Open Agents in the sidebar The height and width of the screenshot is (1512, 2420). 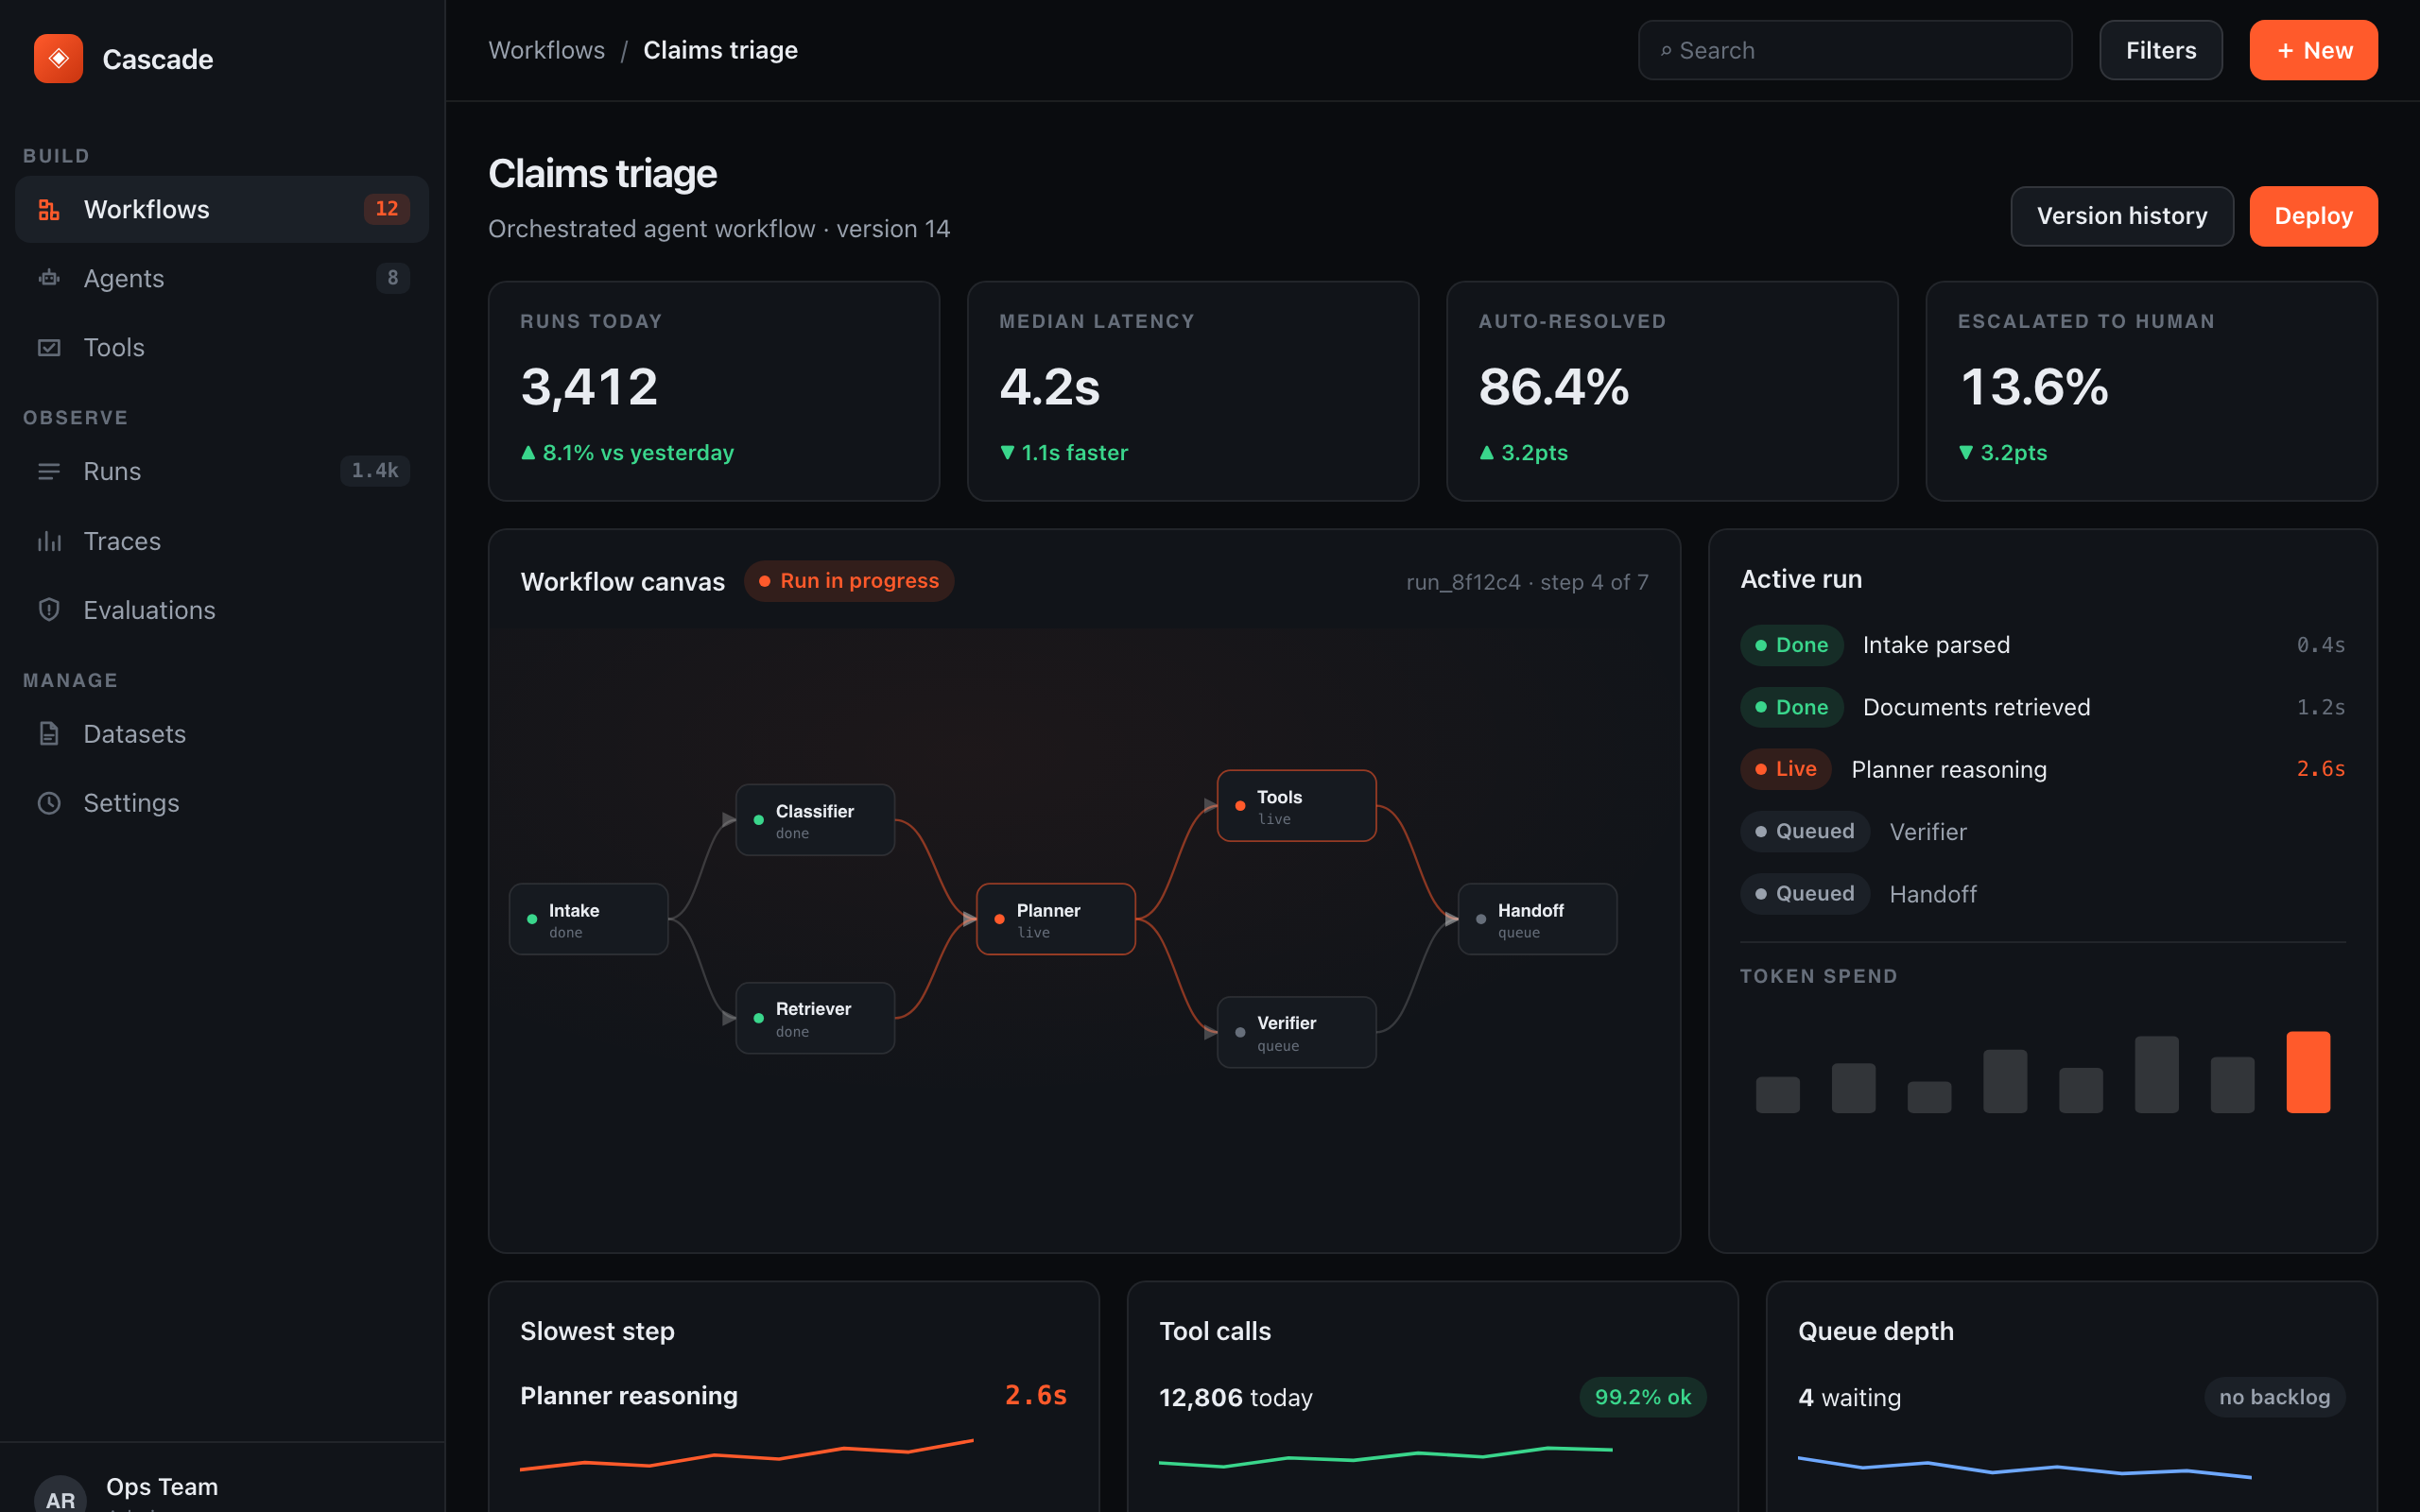pyautogui.click(x=222, y=278)
